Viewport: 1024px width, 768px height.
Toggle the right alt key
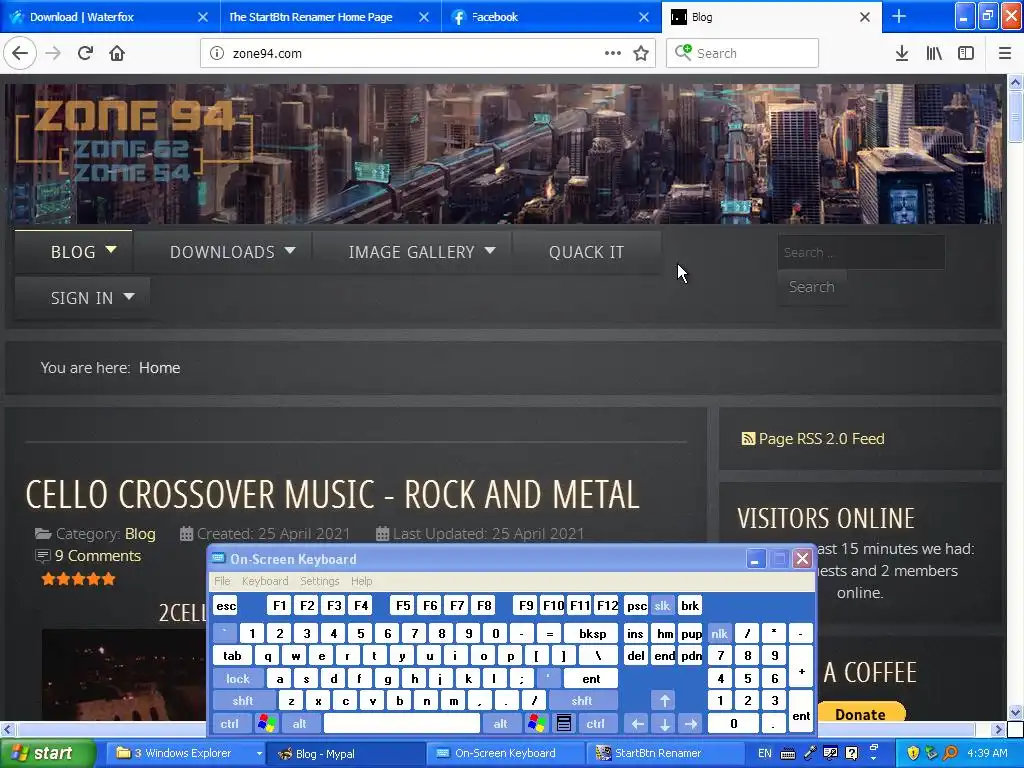tap(501, 724)
